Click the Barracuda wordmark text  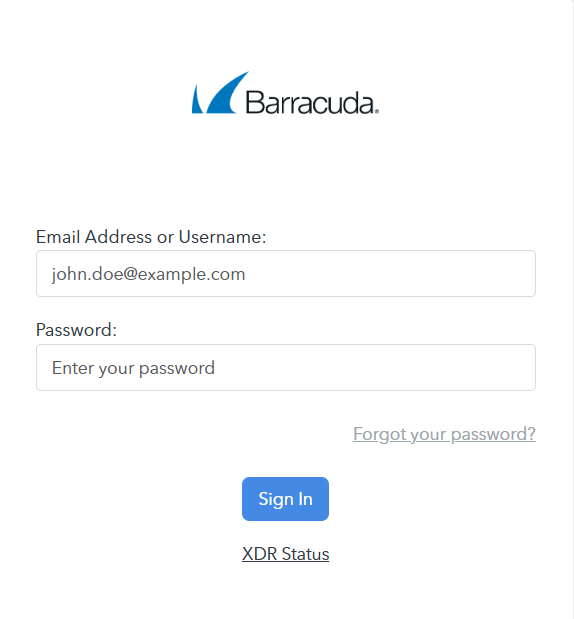(310, 102)
